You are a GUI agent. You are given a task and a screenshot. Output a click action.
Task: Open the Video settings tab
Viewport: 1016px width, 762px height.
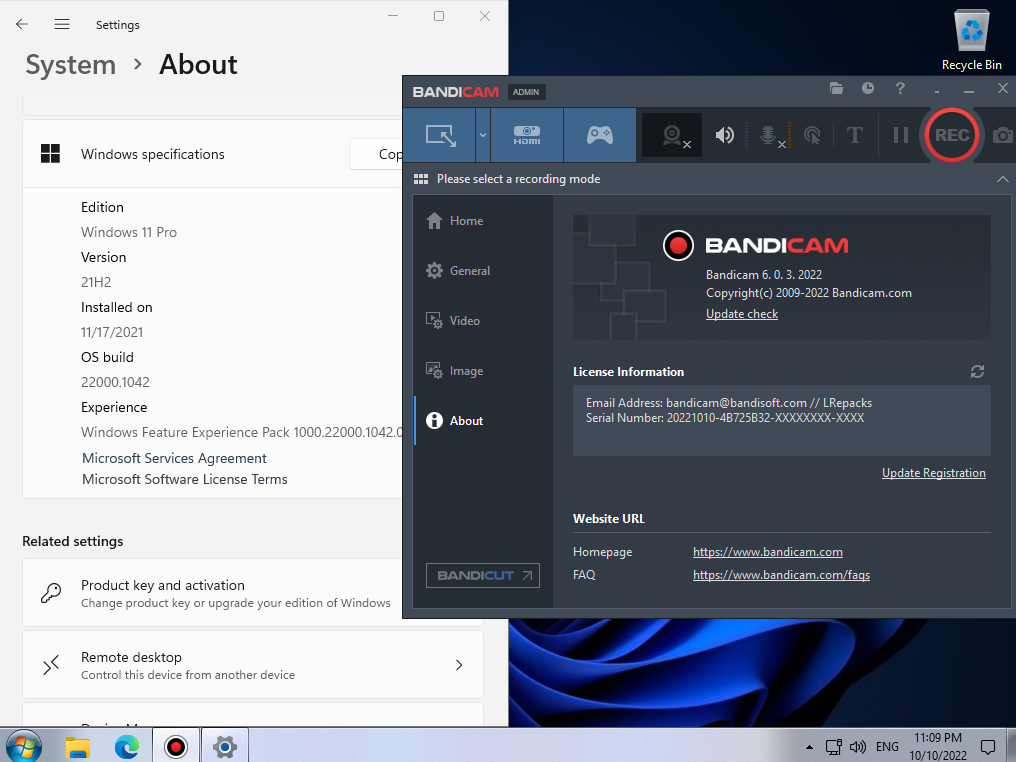pos(482,321)
